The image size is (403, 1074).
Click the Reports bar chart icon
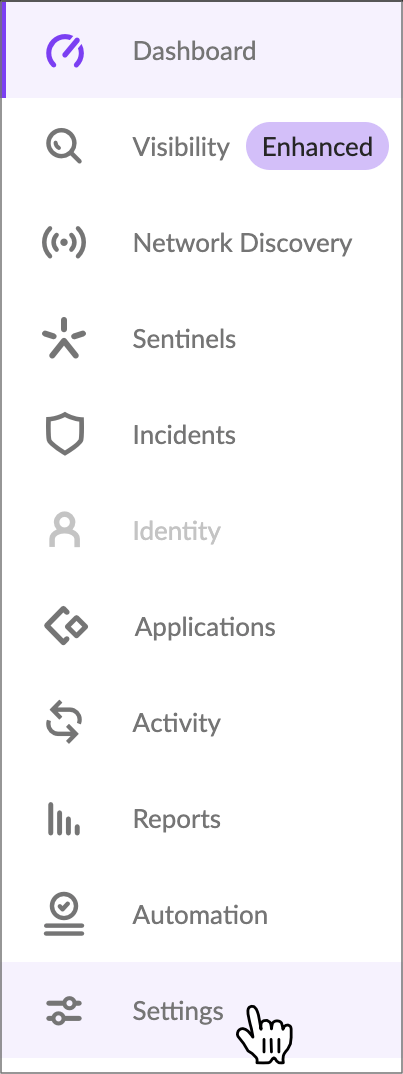click(64, 819)
